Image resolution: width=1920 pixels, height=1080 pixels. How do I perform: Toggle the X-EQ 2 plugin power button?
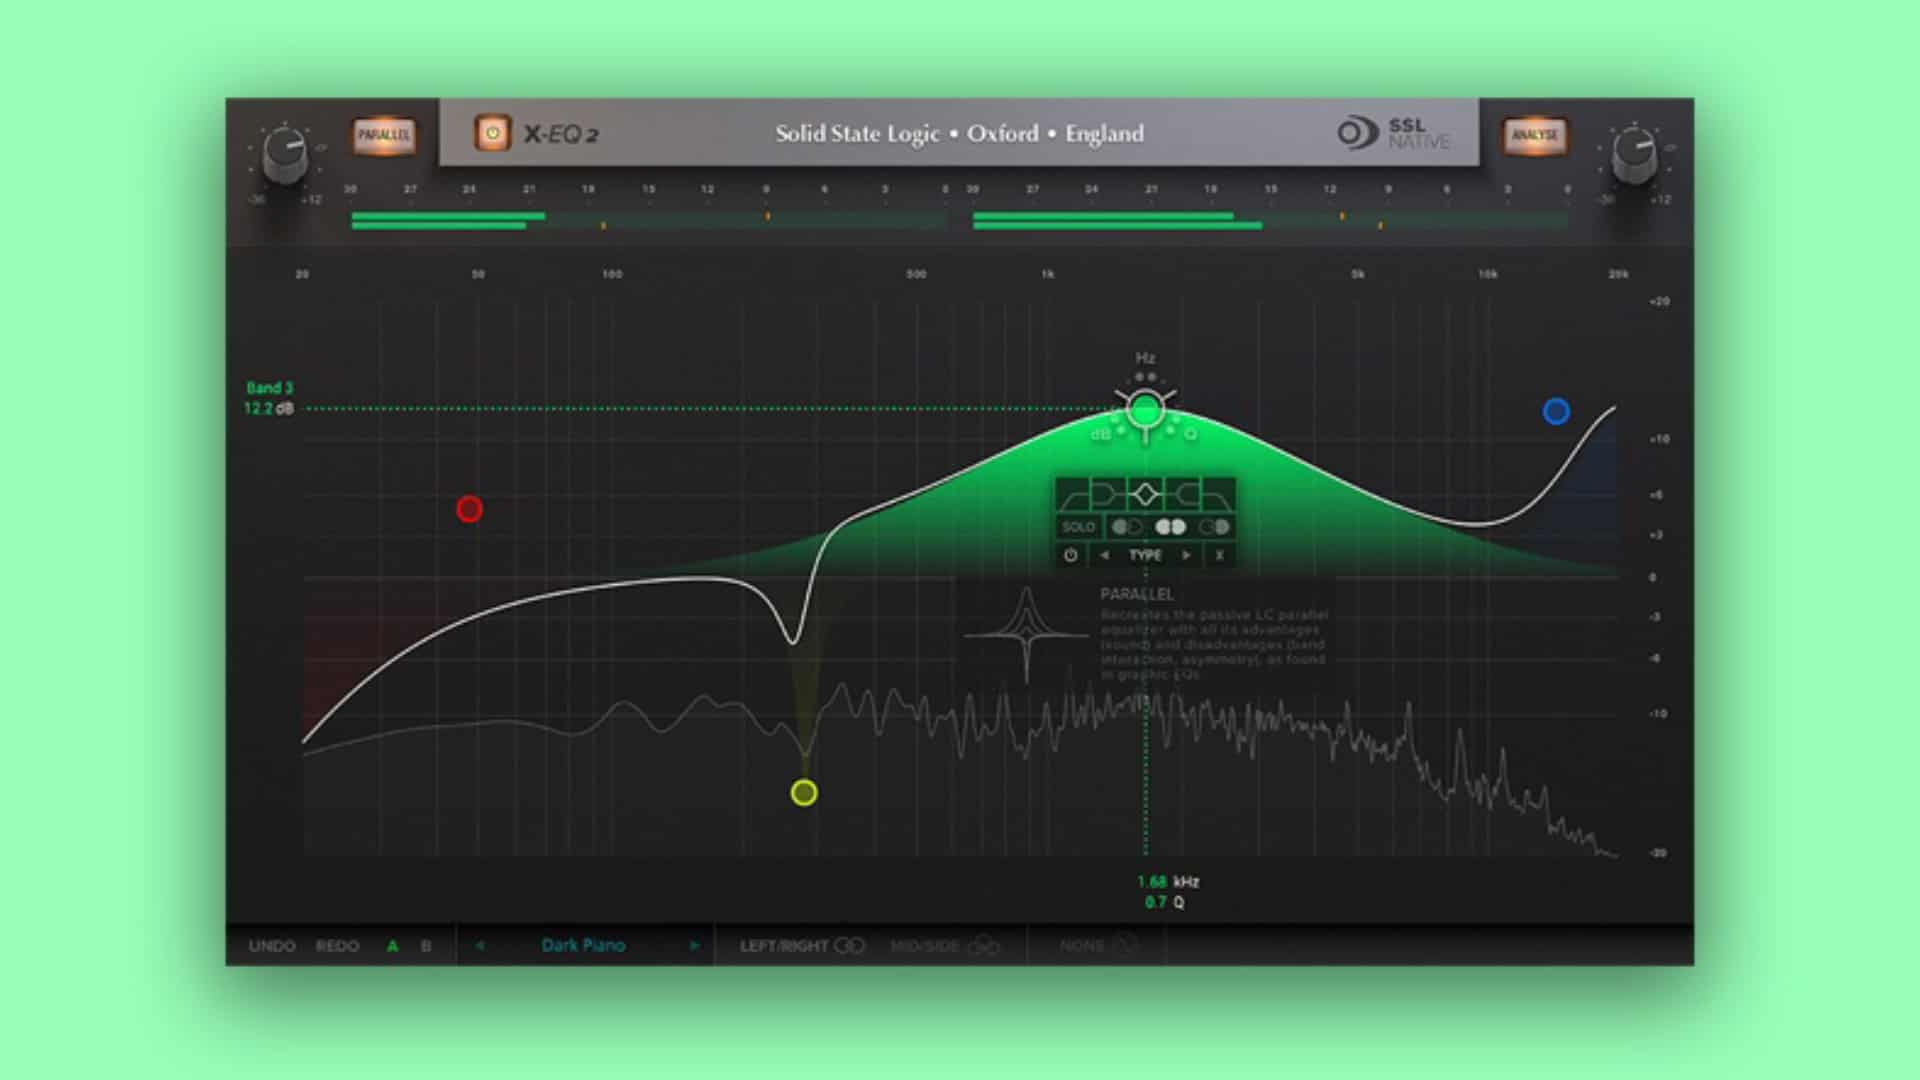pos(492,133)
